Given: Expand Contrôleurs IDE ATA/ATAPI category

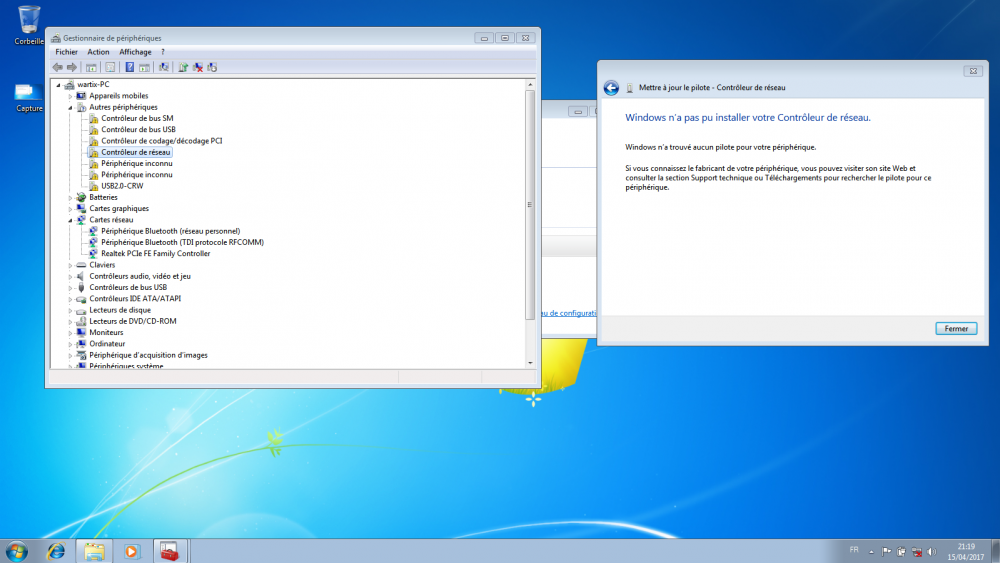Looking at the screenshot, I should coord(70,299).
